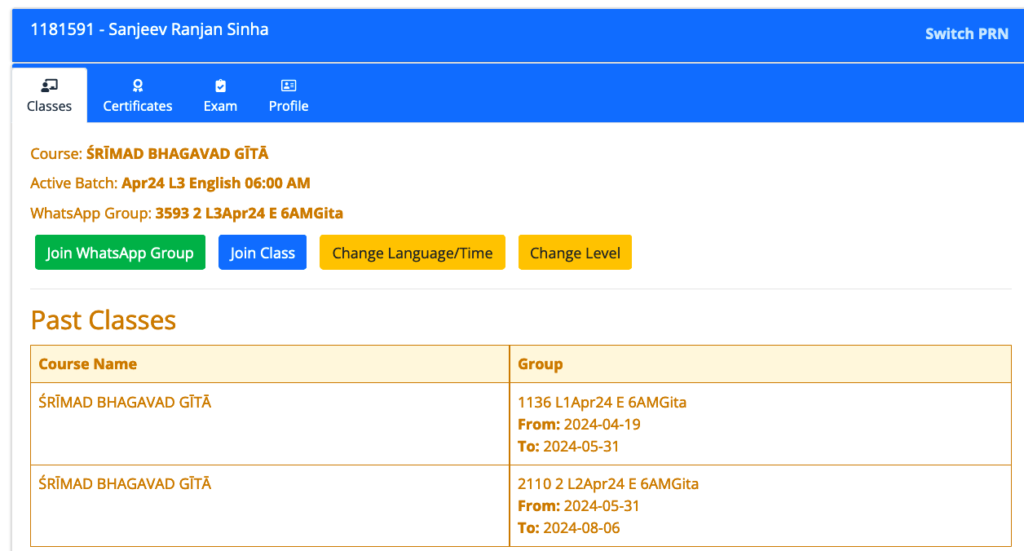Click the yellow Change Level button

(575, 253)
